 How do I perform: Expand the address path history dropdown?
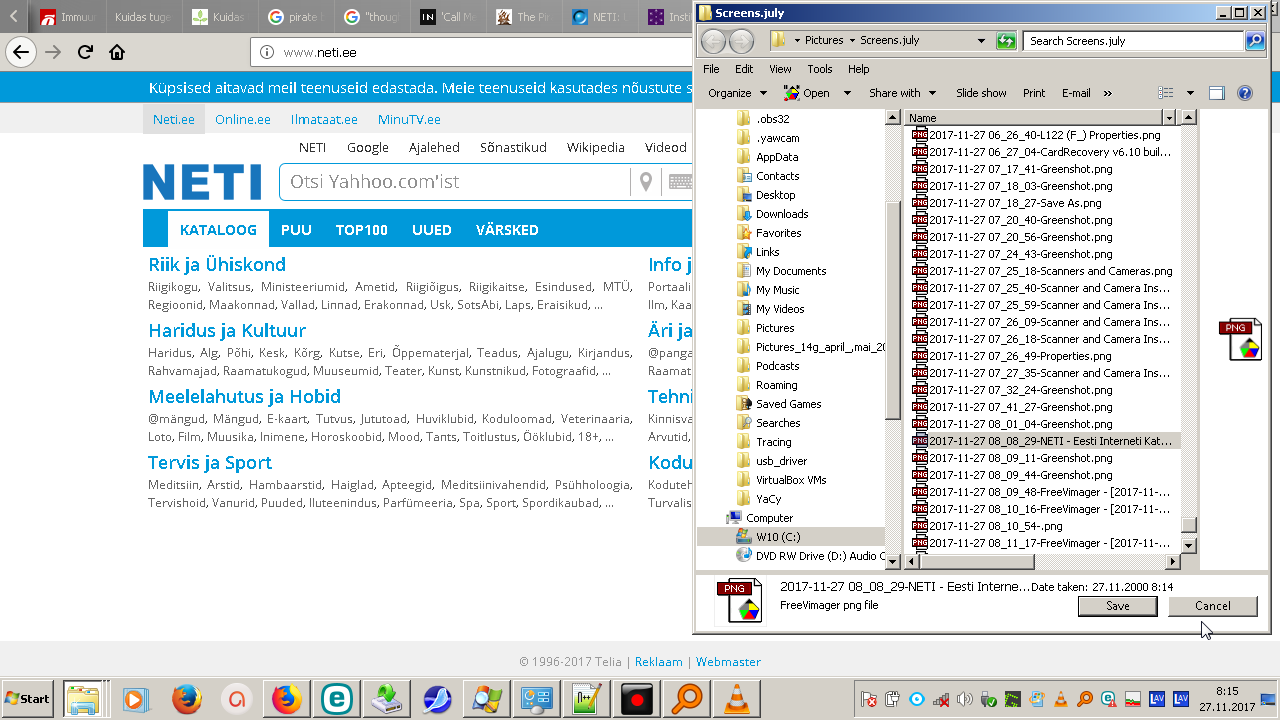pos(981,41)
